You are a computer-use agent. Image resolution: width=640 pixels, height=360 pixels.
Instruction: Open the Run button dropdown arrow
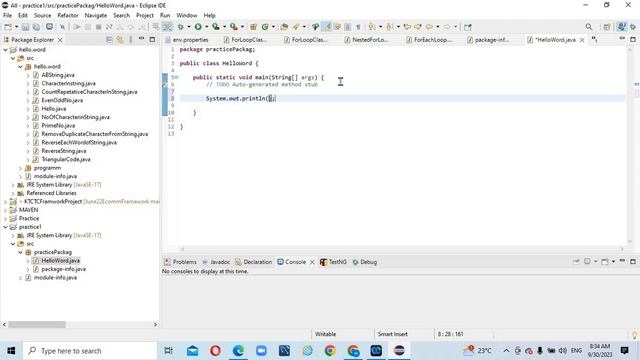pyautogui.click(x=207, y=27)
